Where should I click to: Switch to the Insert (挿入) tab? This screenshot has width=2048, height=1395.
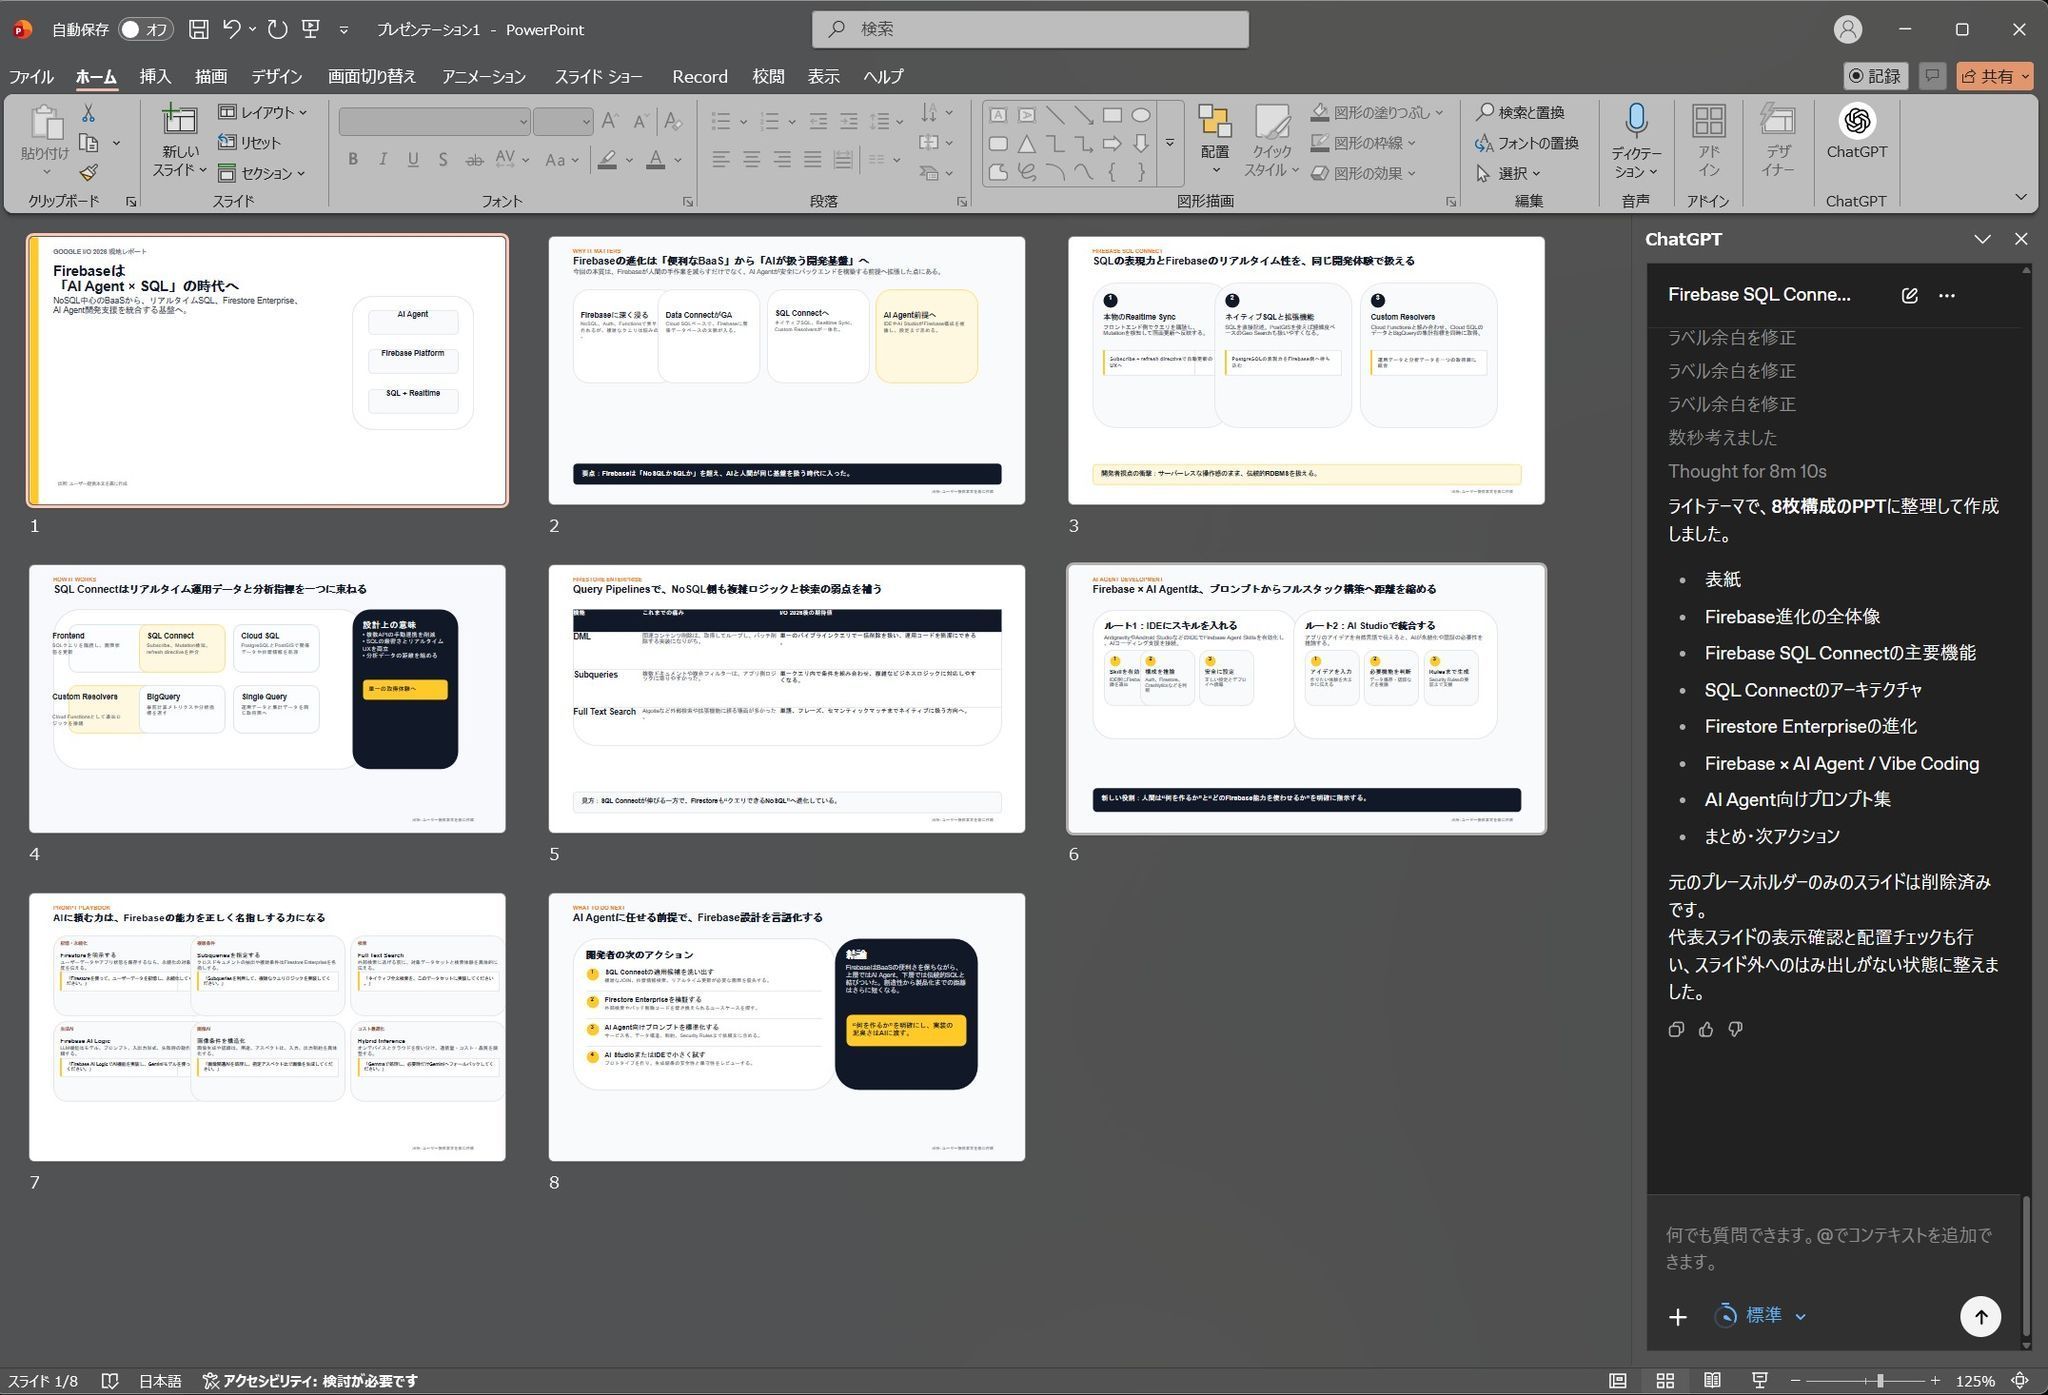(x=155, y=76)
